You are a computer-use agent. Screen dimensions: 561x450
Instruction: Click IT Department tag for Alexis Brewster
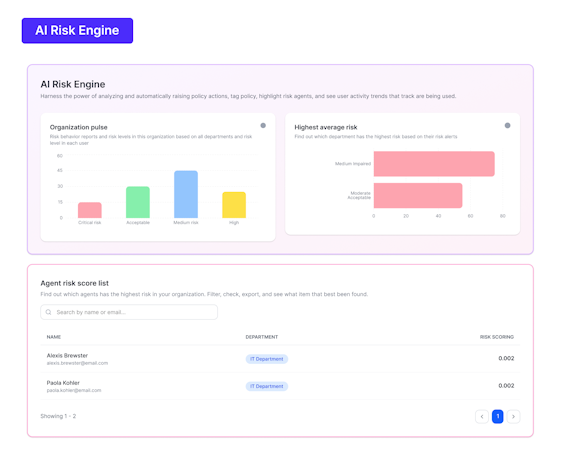click(x=267, y=359)
